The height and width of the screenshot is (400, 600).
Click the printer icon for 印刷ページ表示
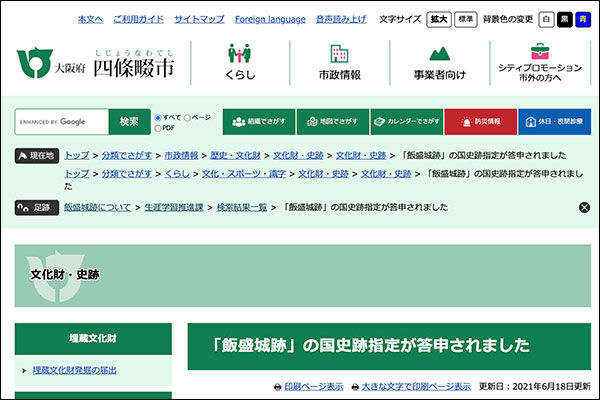(278, 387)
